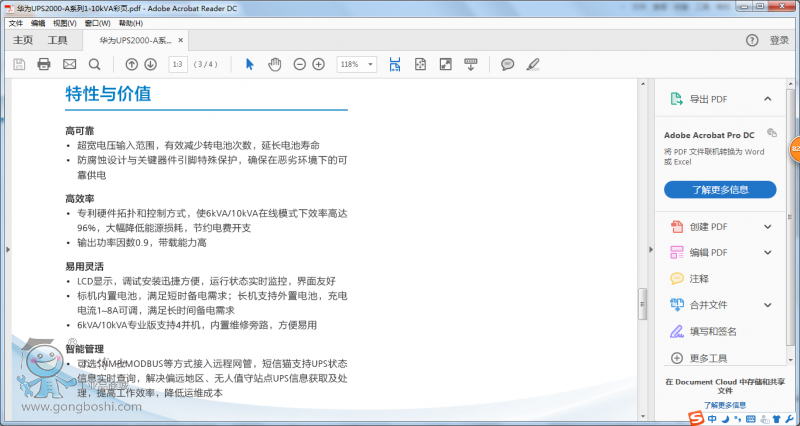
Task: Collapse the 导出 PDF section
Action: [767, 99]
